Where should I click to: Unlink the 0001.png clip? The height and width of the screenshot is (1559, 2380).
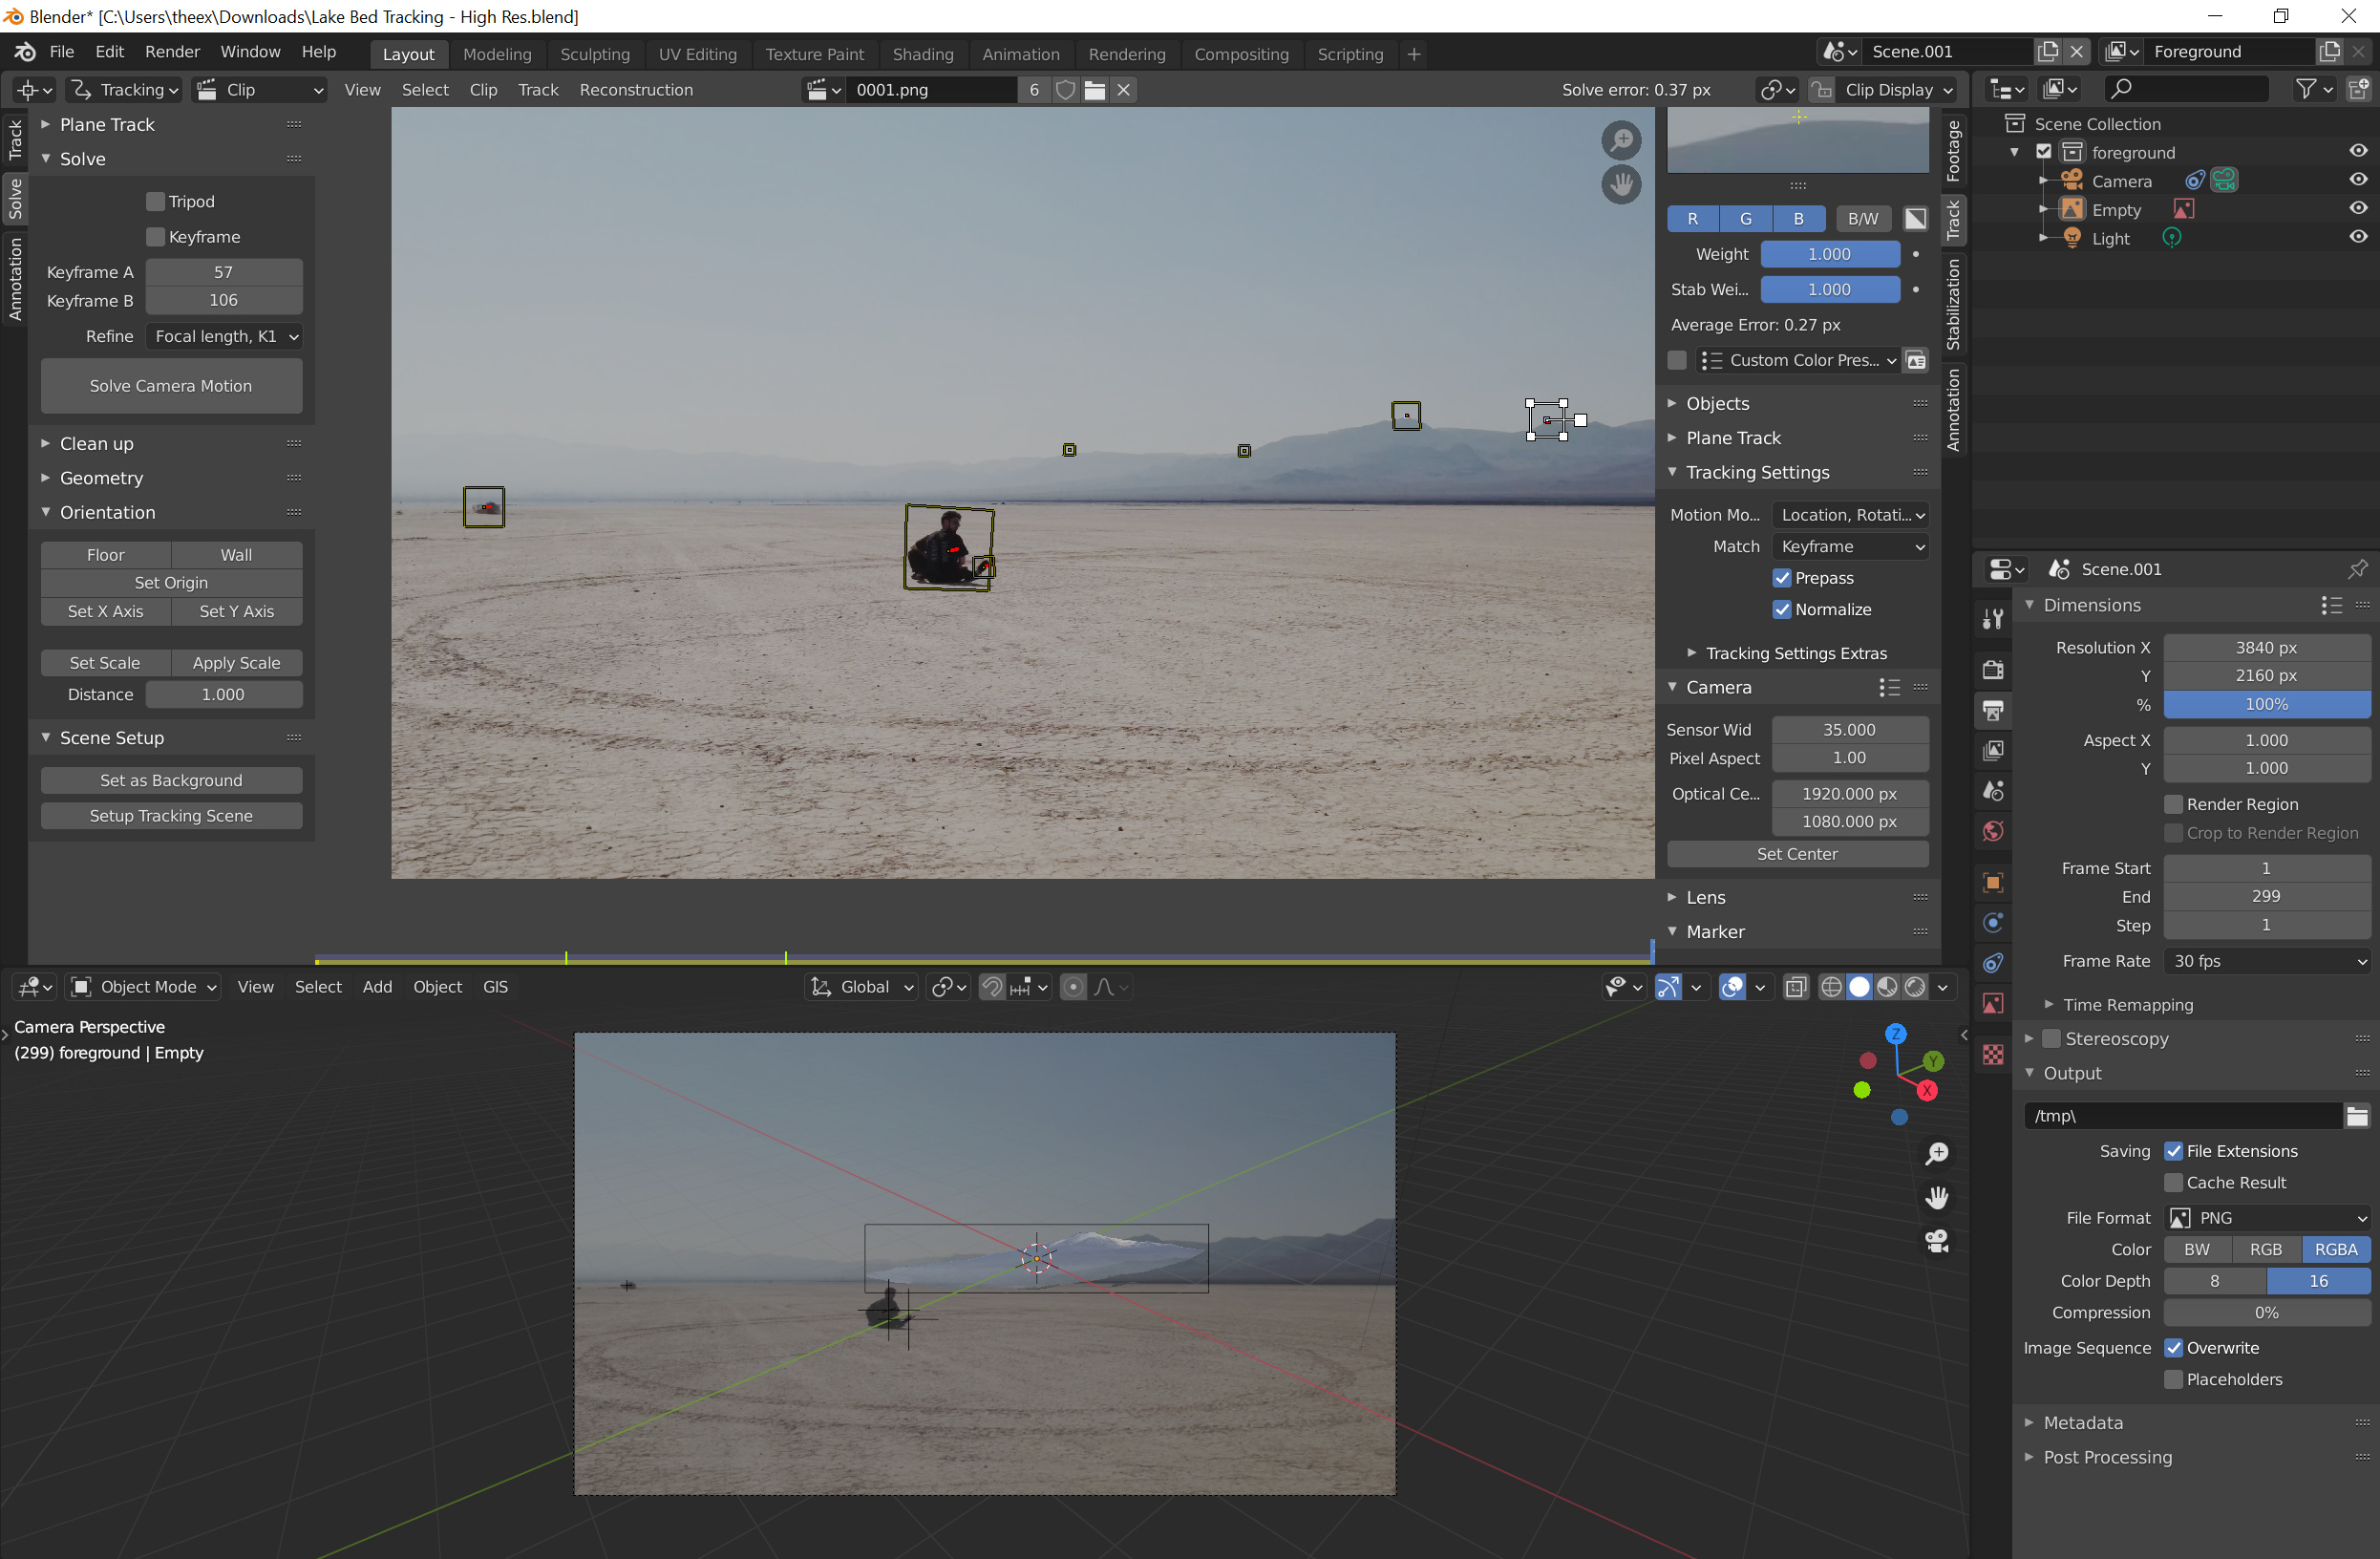1124,90
